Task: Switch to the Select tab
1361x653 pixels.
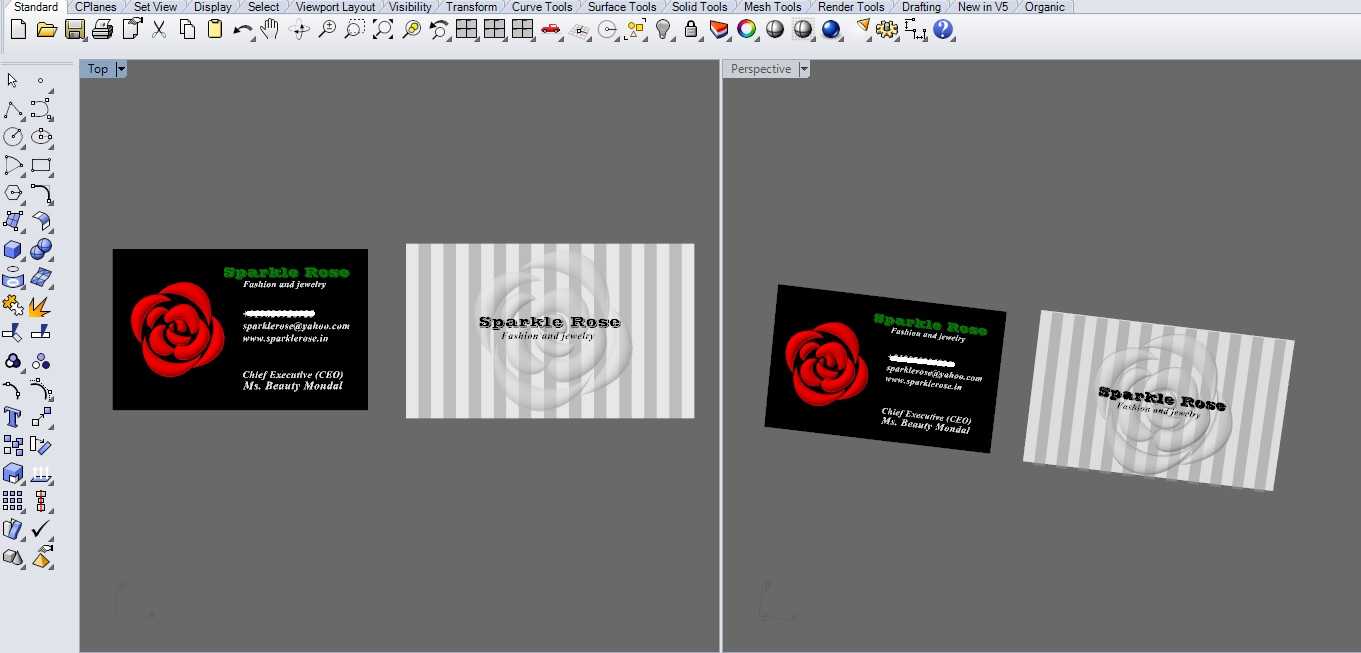Action: pyautogui.click(x=264, y=7)
